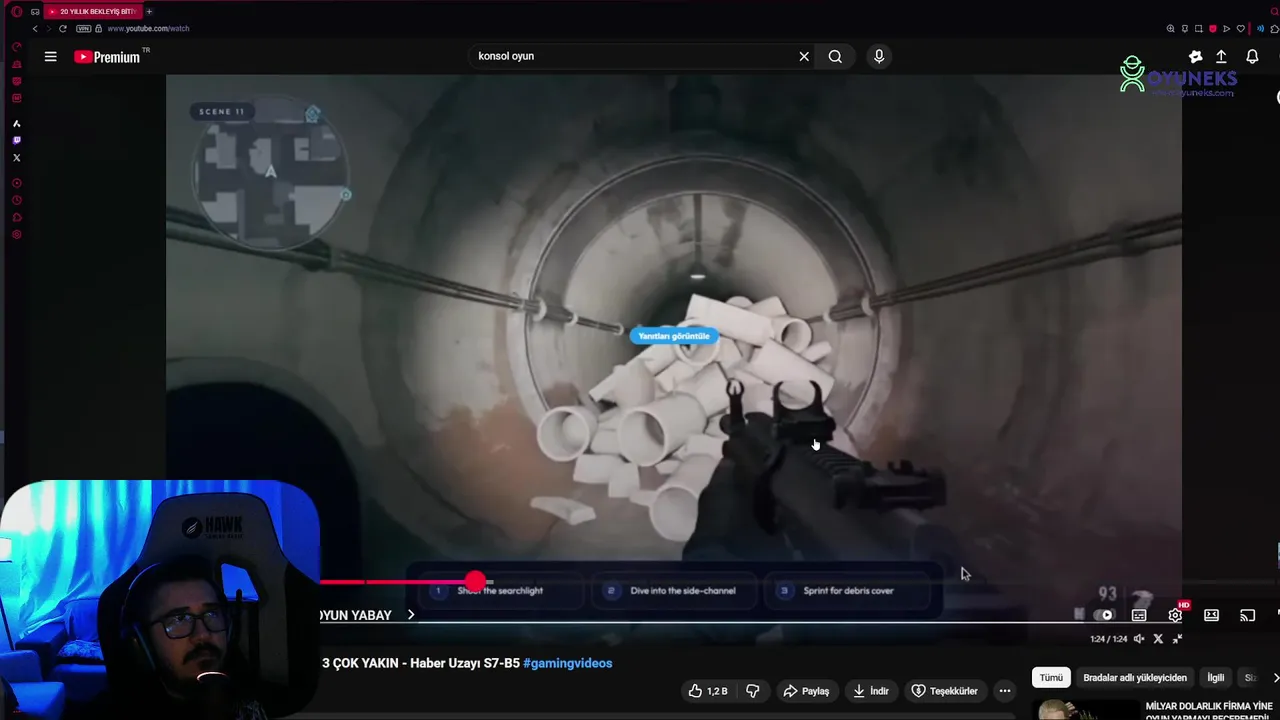Exit fullscreen with collapse arrows icon

(x=1177, y=639)
